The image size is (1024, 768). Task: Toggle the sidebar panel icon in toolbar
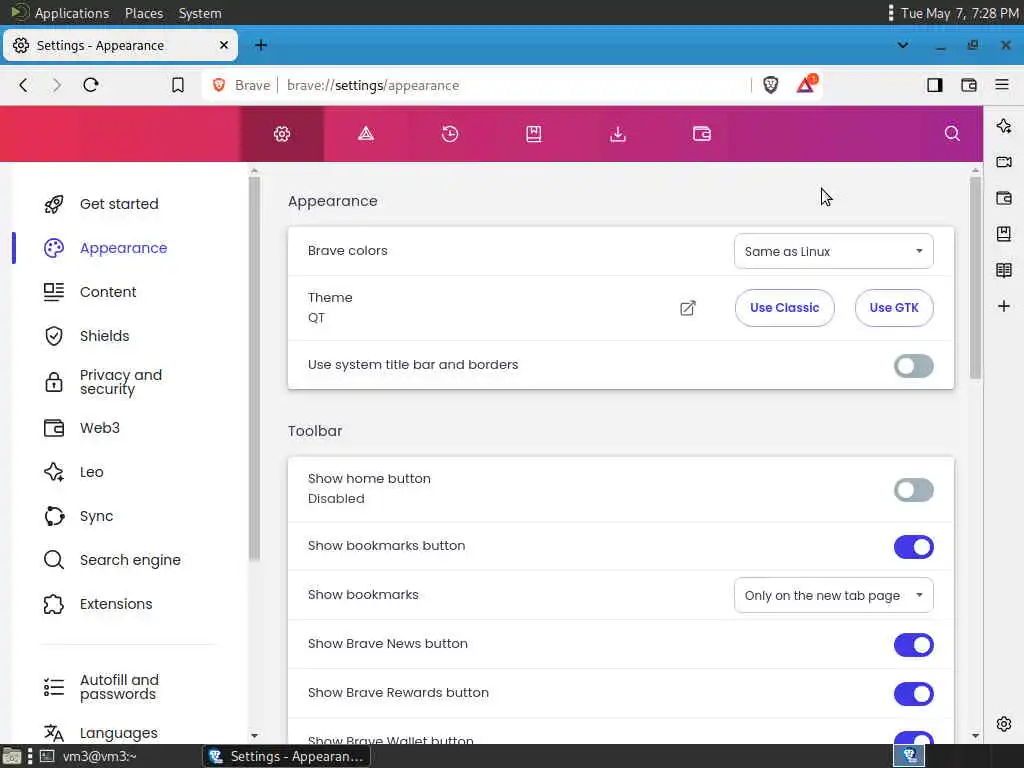[935, 85]
